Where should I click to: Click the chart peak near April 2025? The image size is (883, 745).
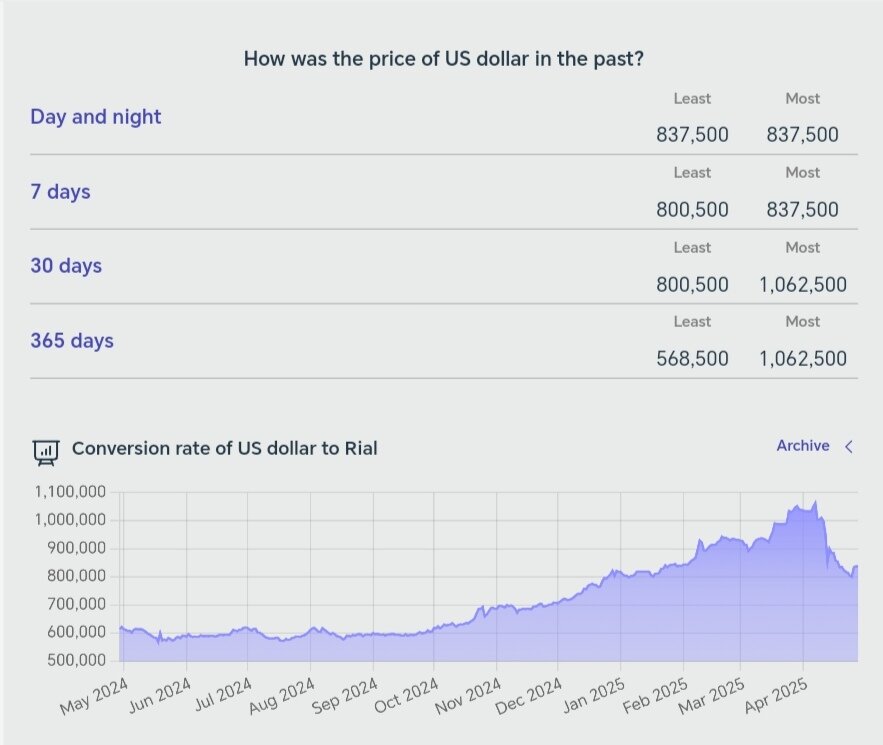[815, 502]
